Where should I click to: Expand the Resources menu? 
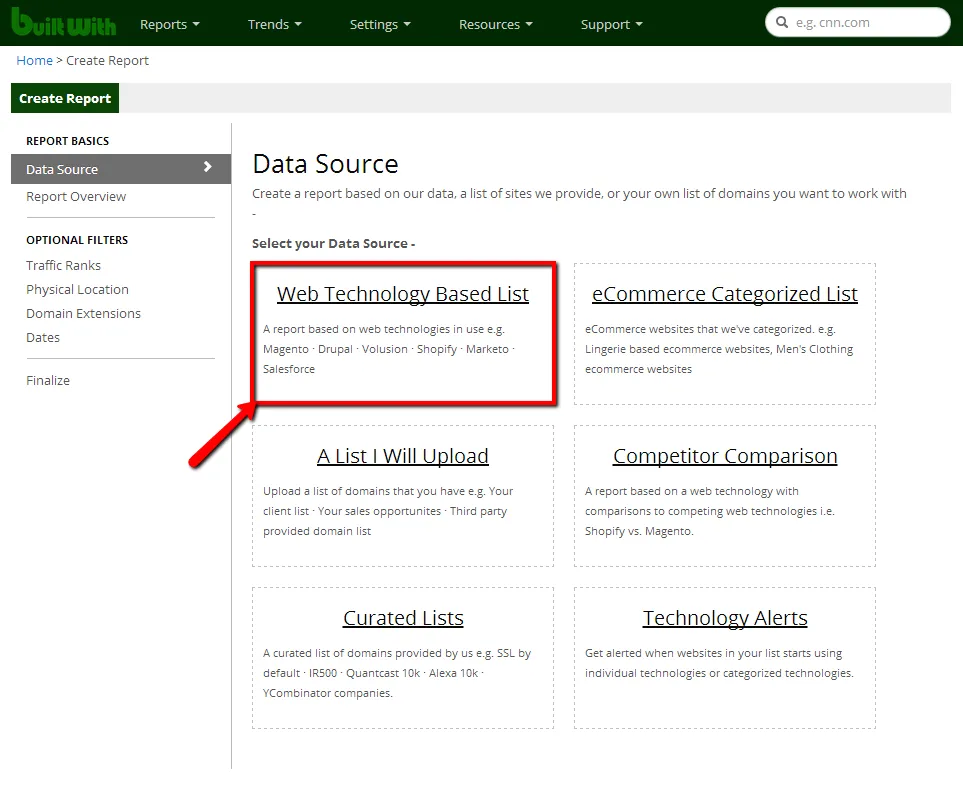(x=495, y=24)
